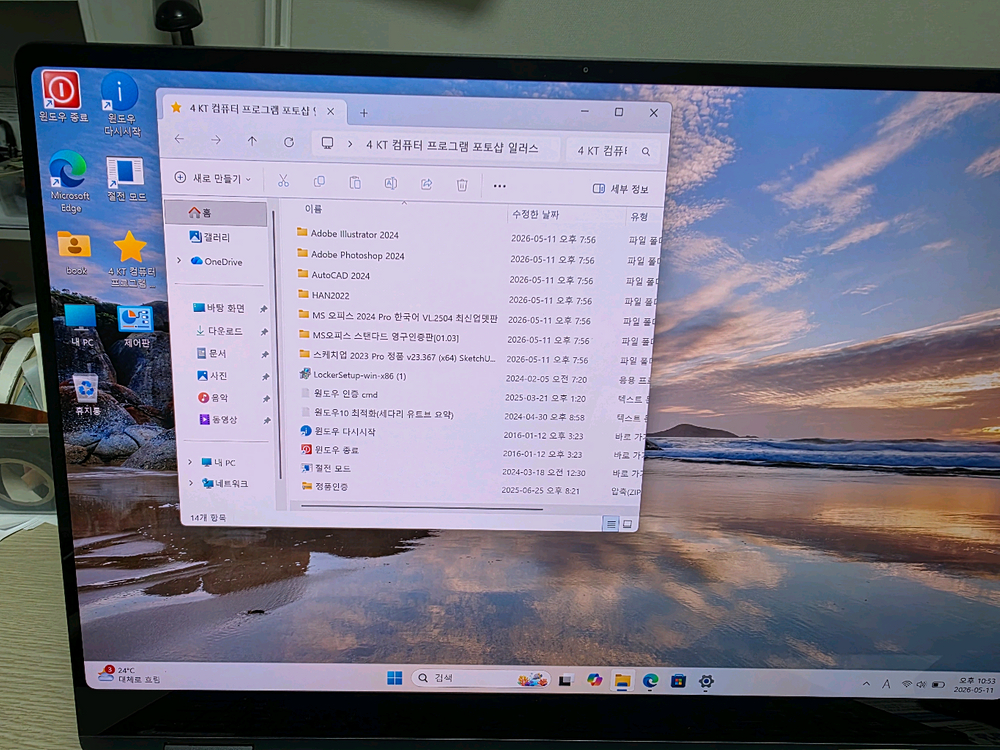Open the 절전 모드 desktop shortcut
This screenshot has width=1000, height=750.
[126, 180]
